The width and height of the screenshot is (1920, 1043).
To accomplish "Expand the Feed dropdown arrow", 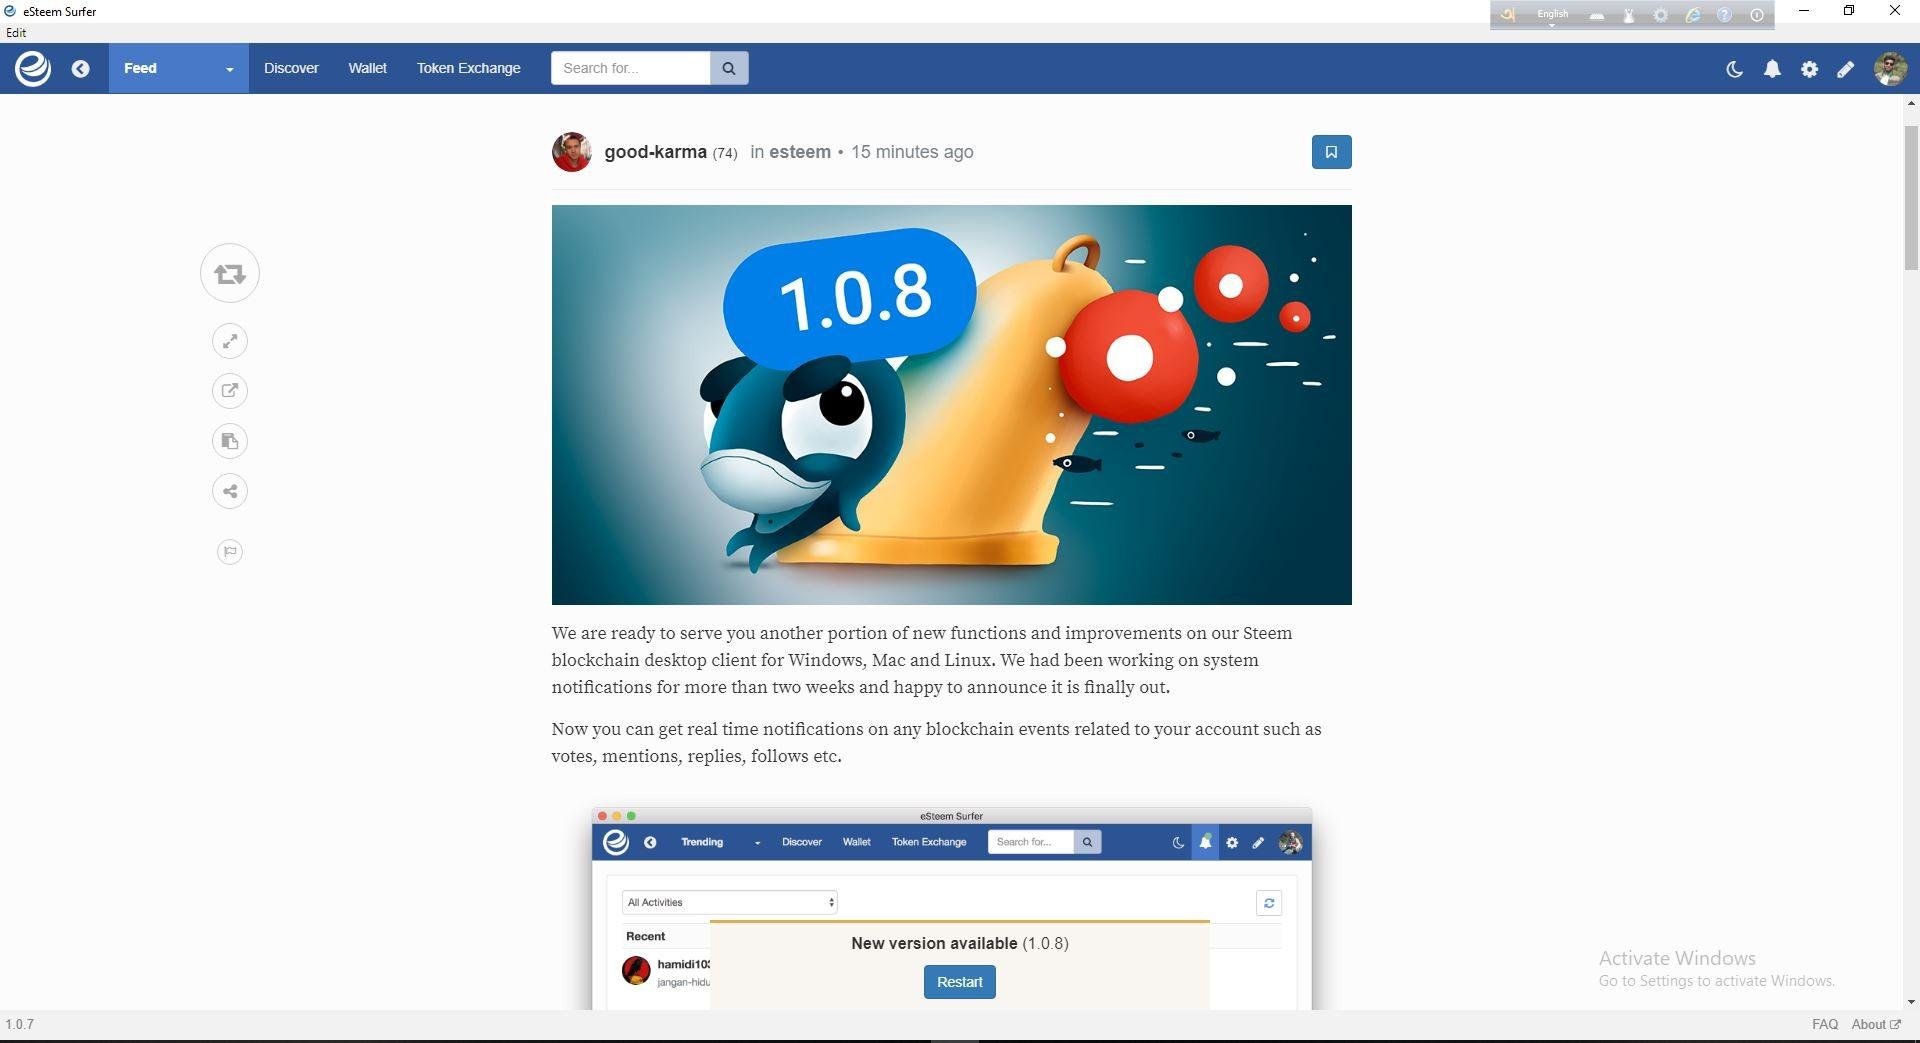I will 229,69.
